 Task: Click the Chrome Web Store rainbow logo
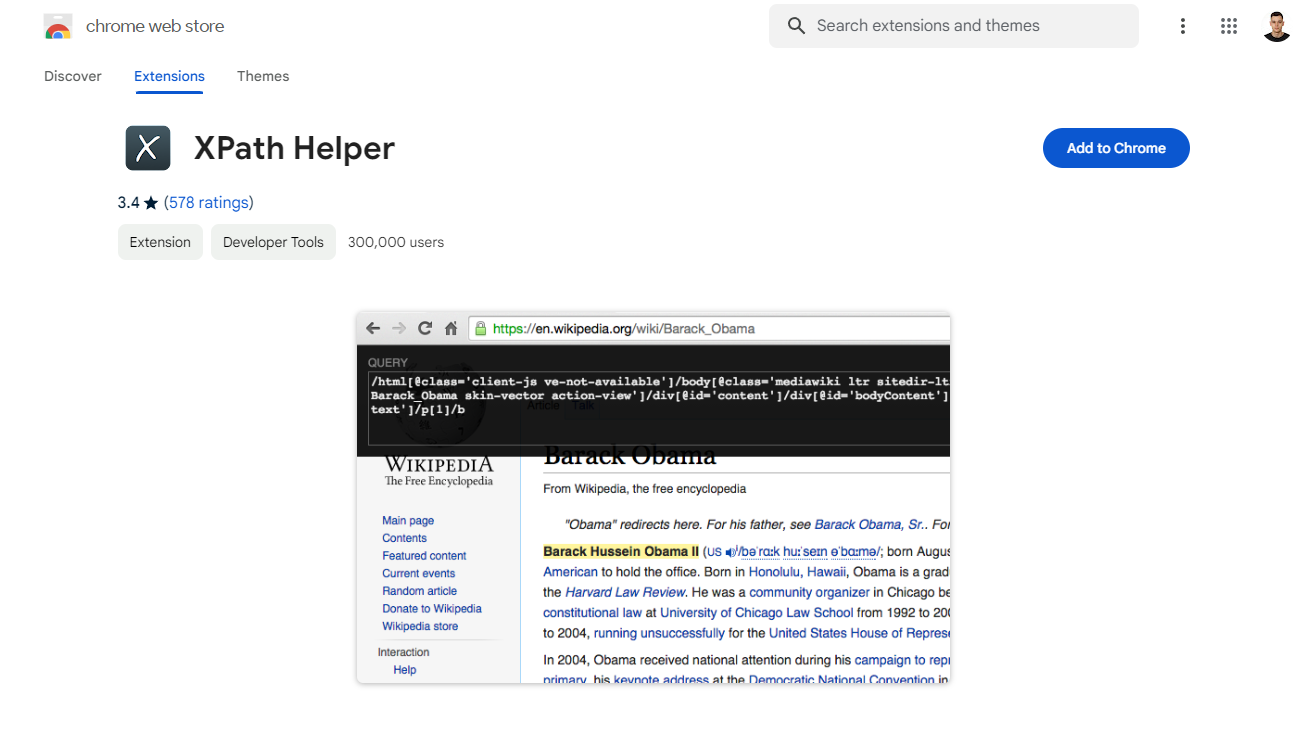point(58,27)
